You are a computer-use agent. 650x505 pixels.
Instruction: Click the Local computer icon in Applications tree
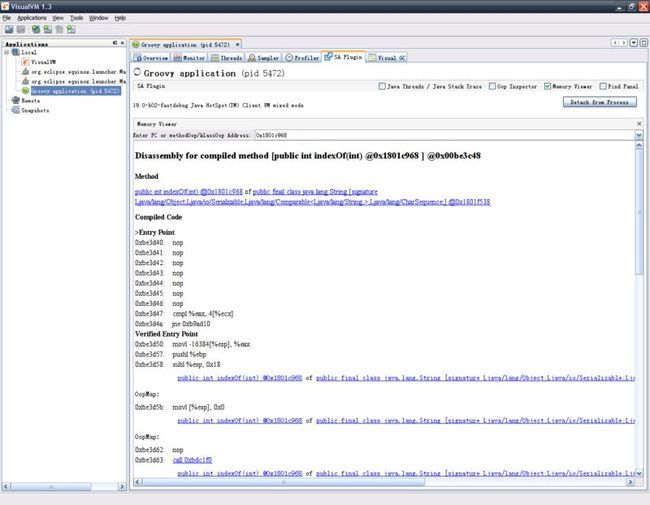pyautogui.click(x=16, y=52)
